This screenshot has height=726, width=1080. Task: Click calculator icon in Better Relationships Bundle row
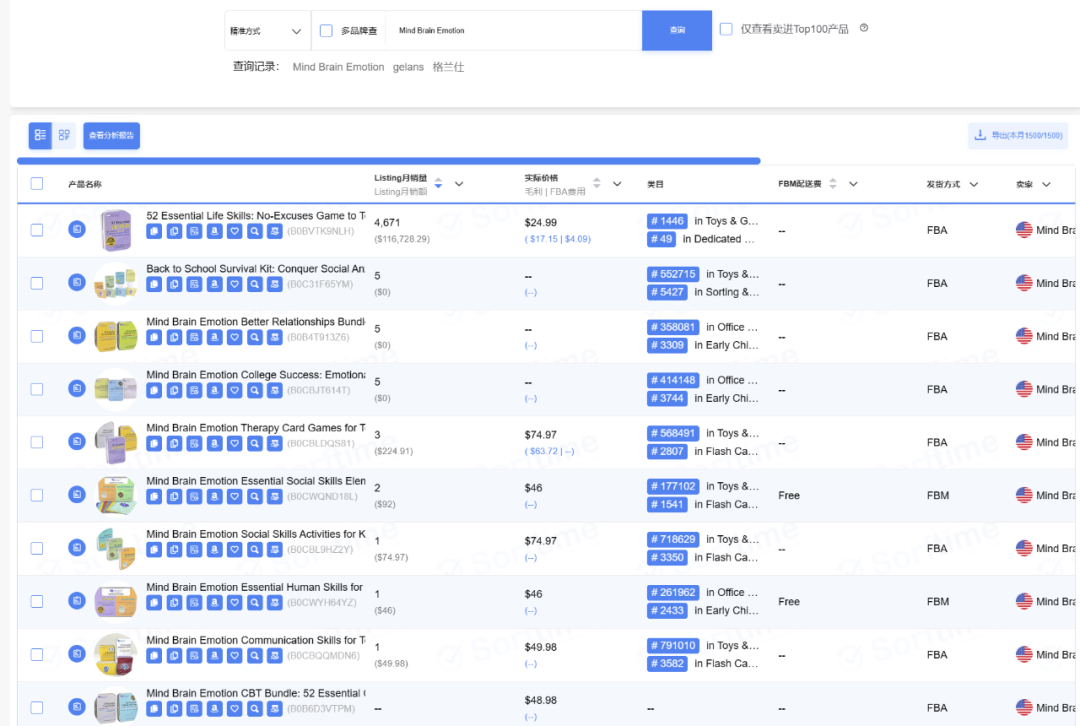[x=194, y=338]
